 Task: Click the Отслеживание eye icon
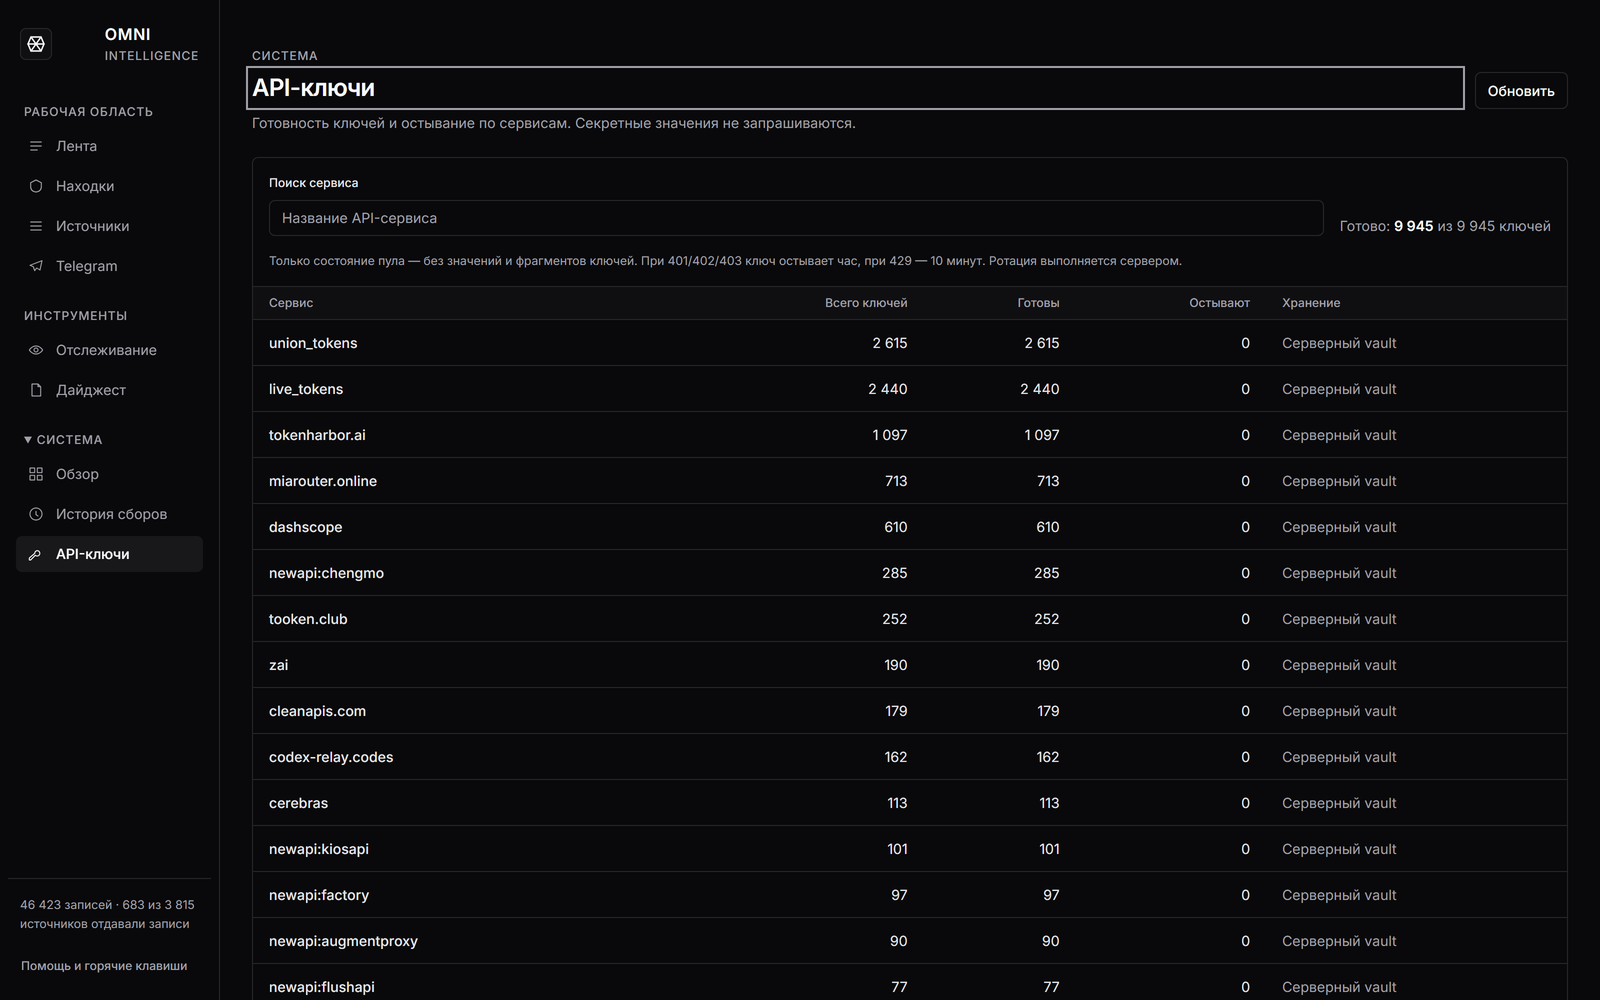[x=36, y=350]
